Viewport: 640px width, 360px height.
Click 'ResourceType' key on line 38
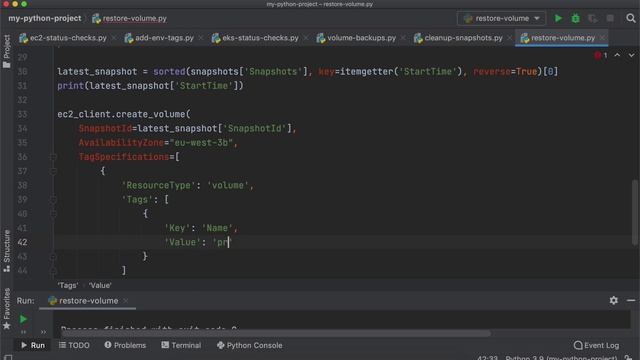click(x=158, y=185)
